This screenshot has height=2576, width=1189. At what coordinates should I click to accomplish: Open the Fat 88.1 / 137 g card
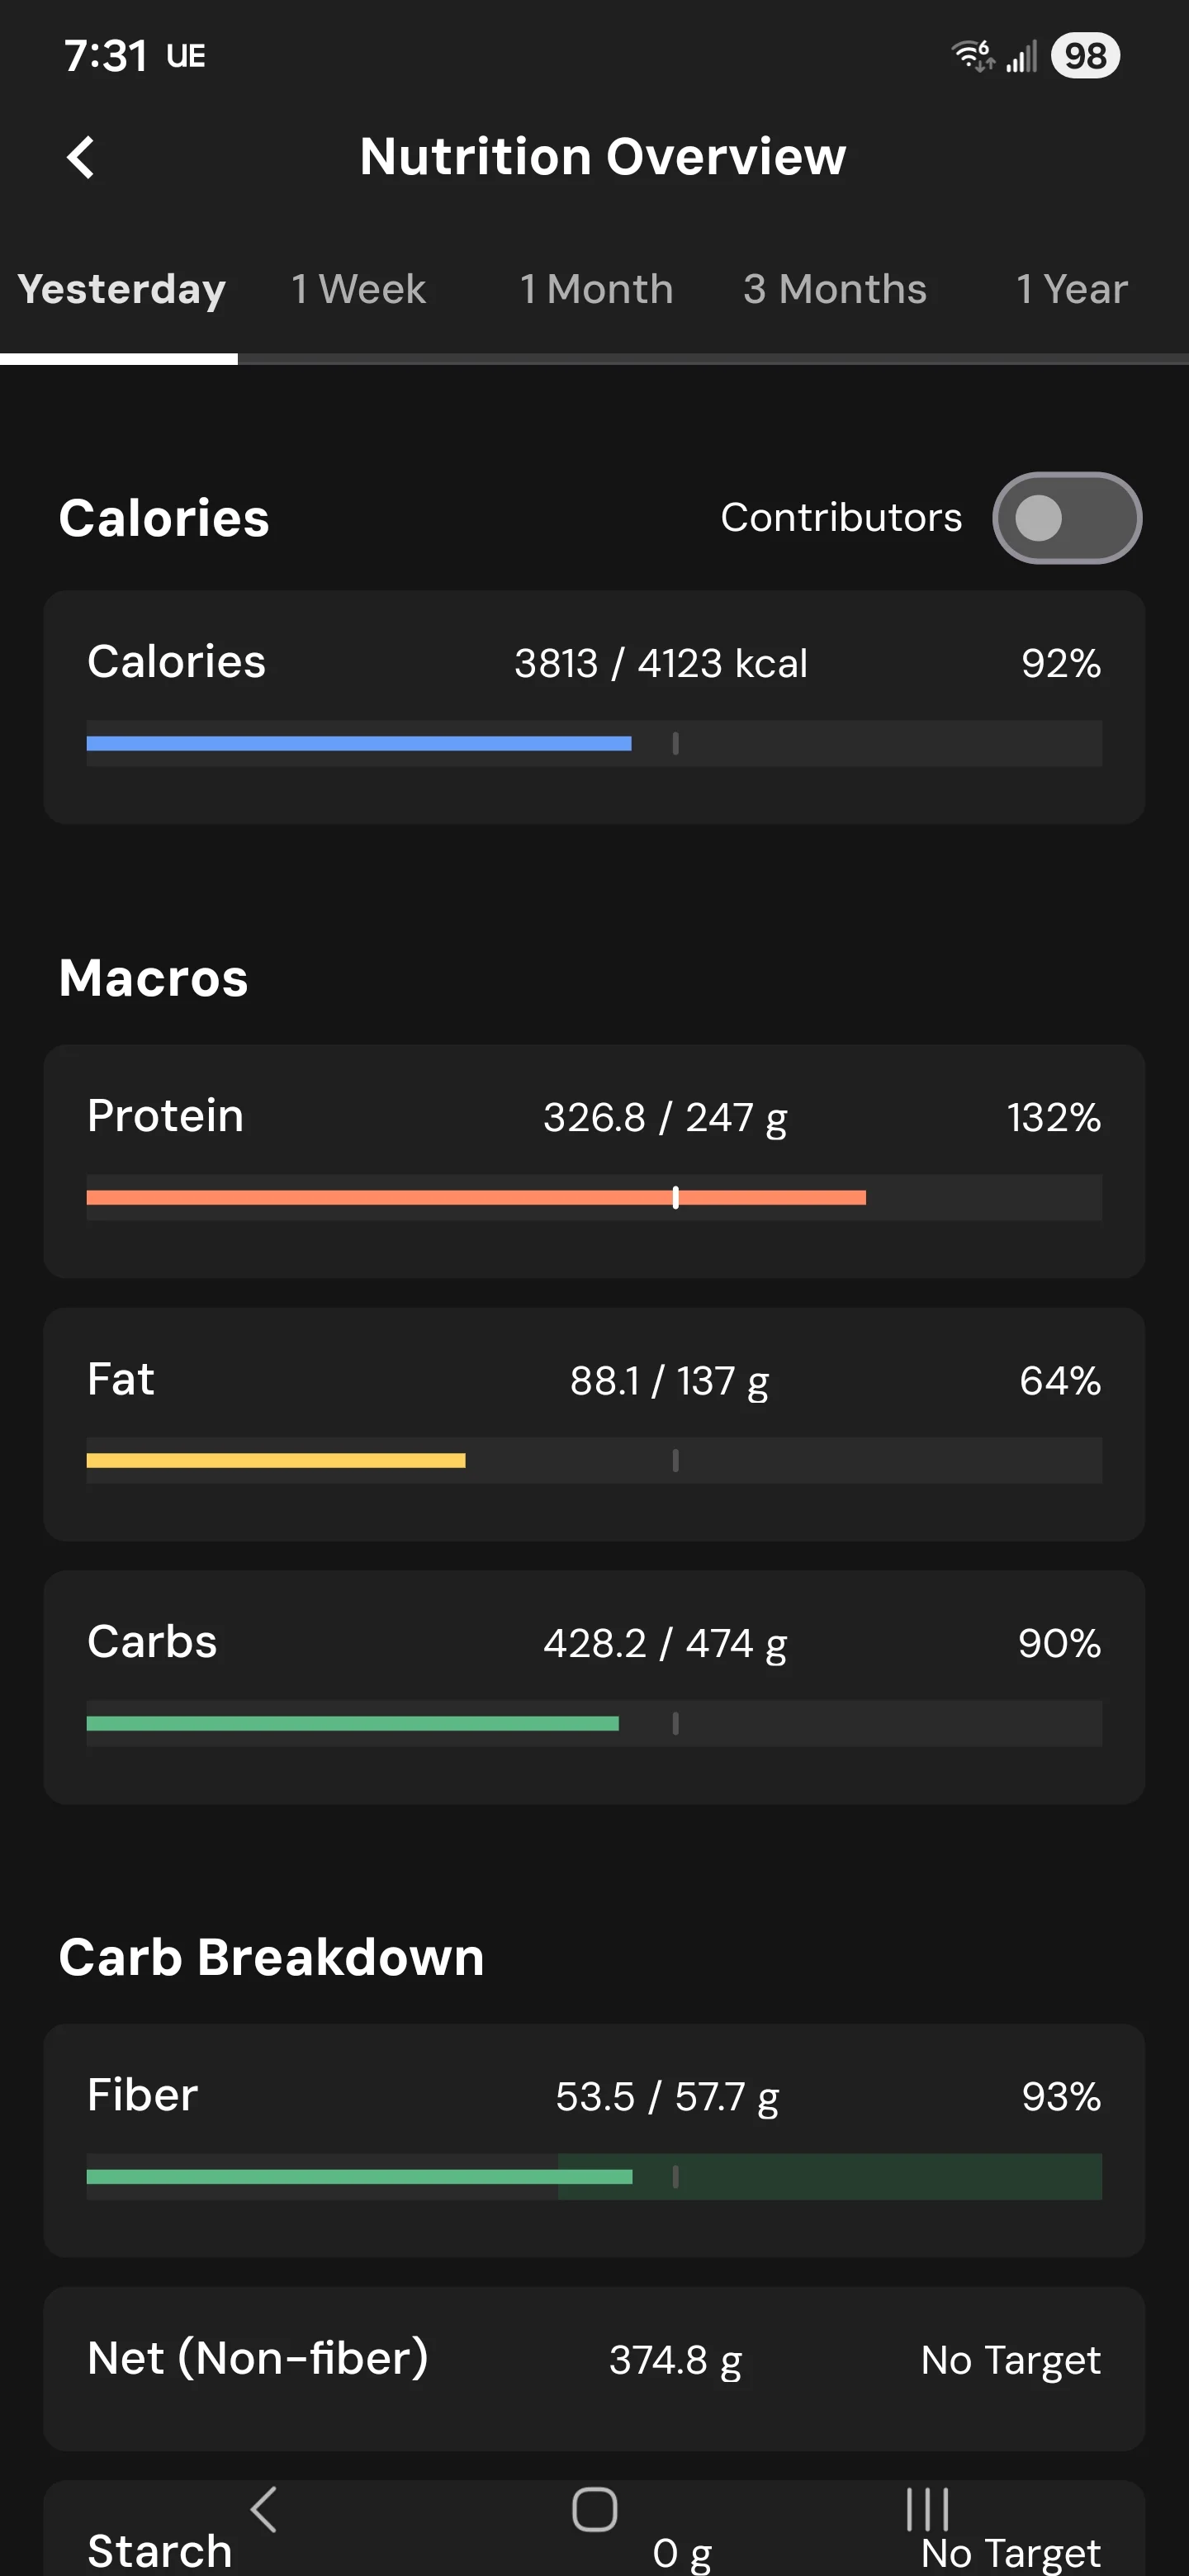tap(594, 1424)
